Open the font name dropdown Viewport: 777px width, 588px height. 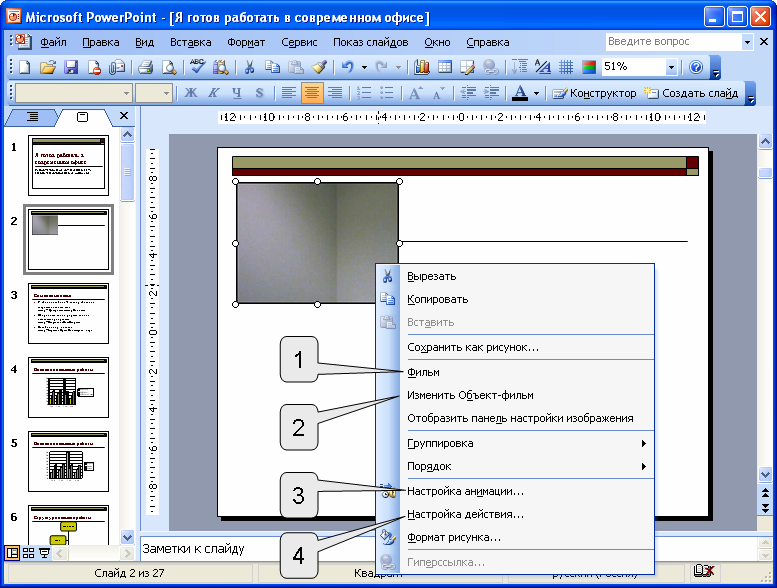(126, 93)
